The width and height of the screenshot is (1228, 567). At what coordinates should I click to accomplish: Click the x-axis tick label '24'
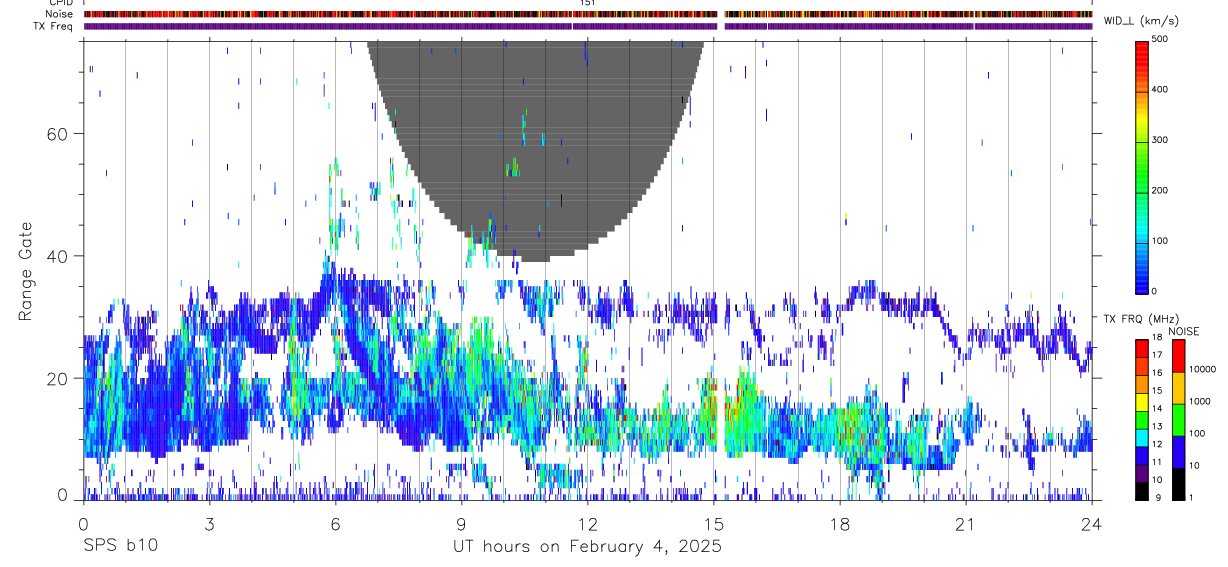coord(1092,523)
